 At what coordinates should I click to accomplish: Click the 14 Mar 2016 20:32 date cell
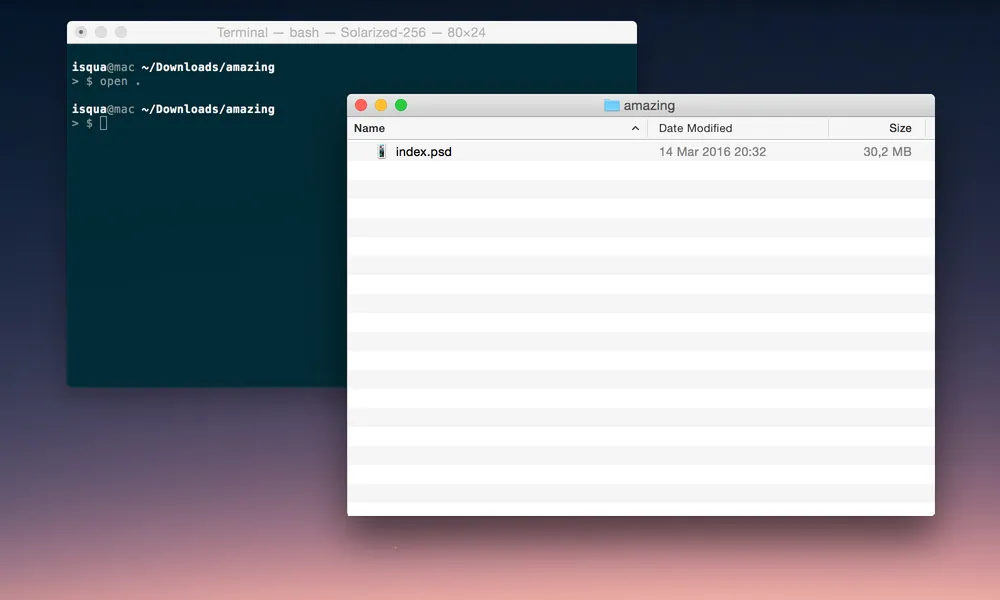[712, 152]
